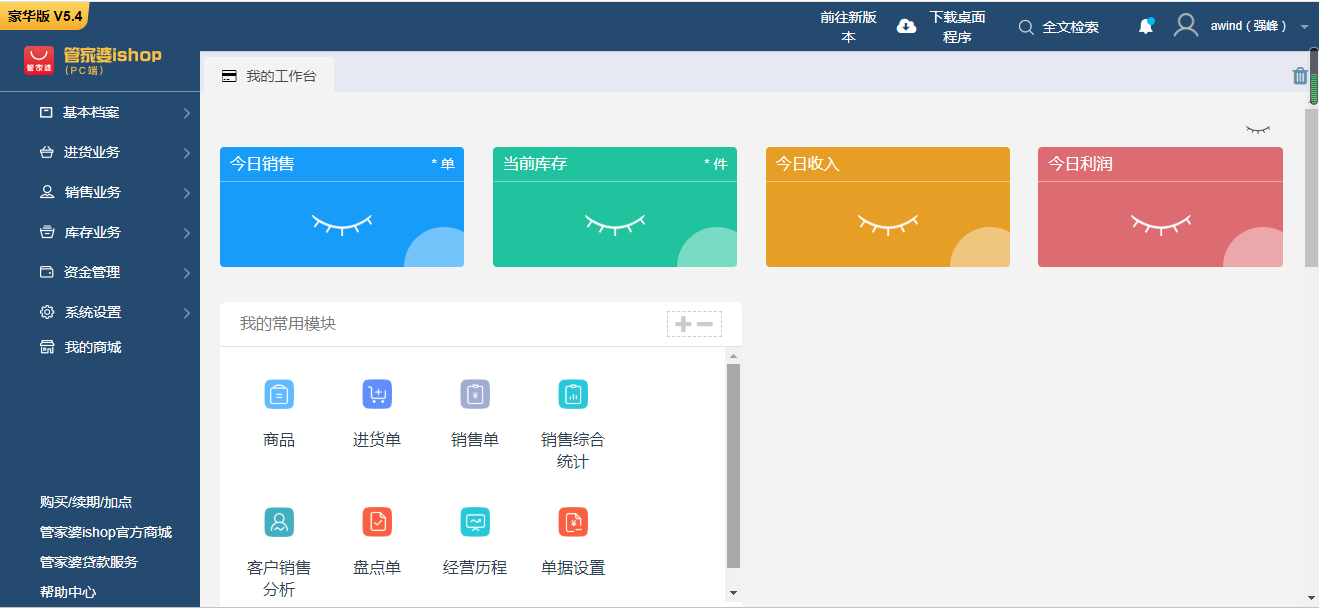The image size is (1319, 610).
Task: Toggle the 当前库存 card eye icon
Action: point(615,224)
